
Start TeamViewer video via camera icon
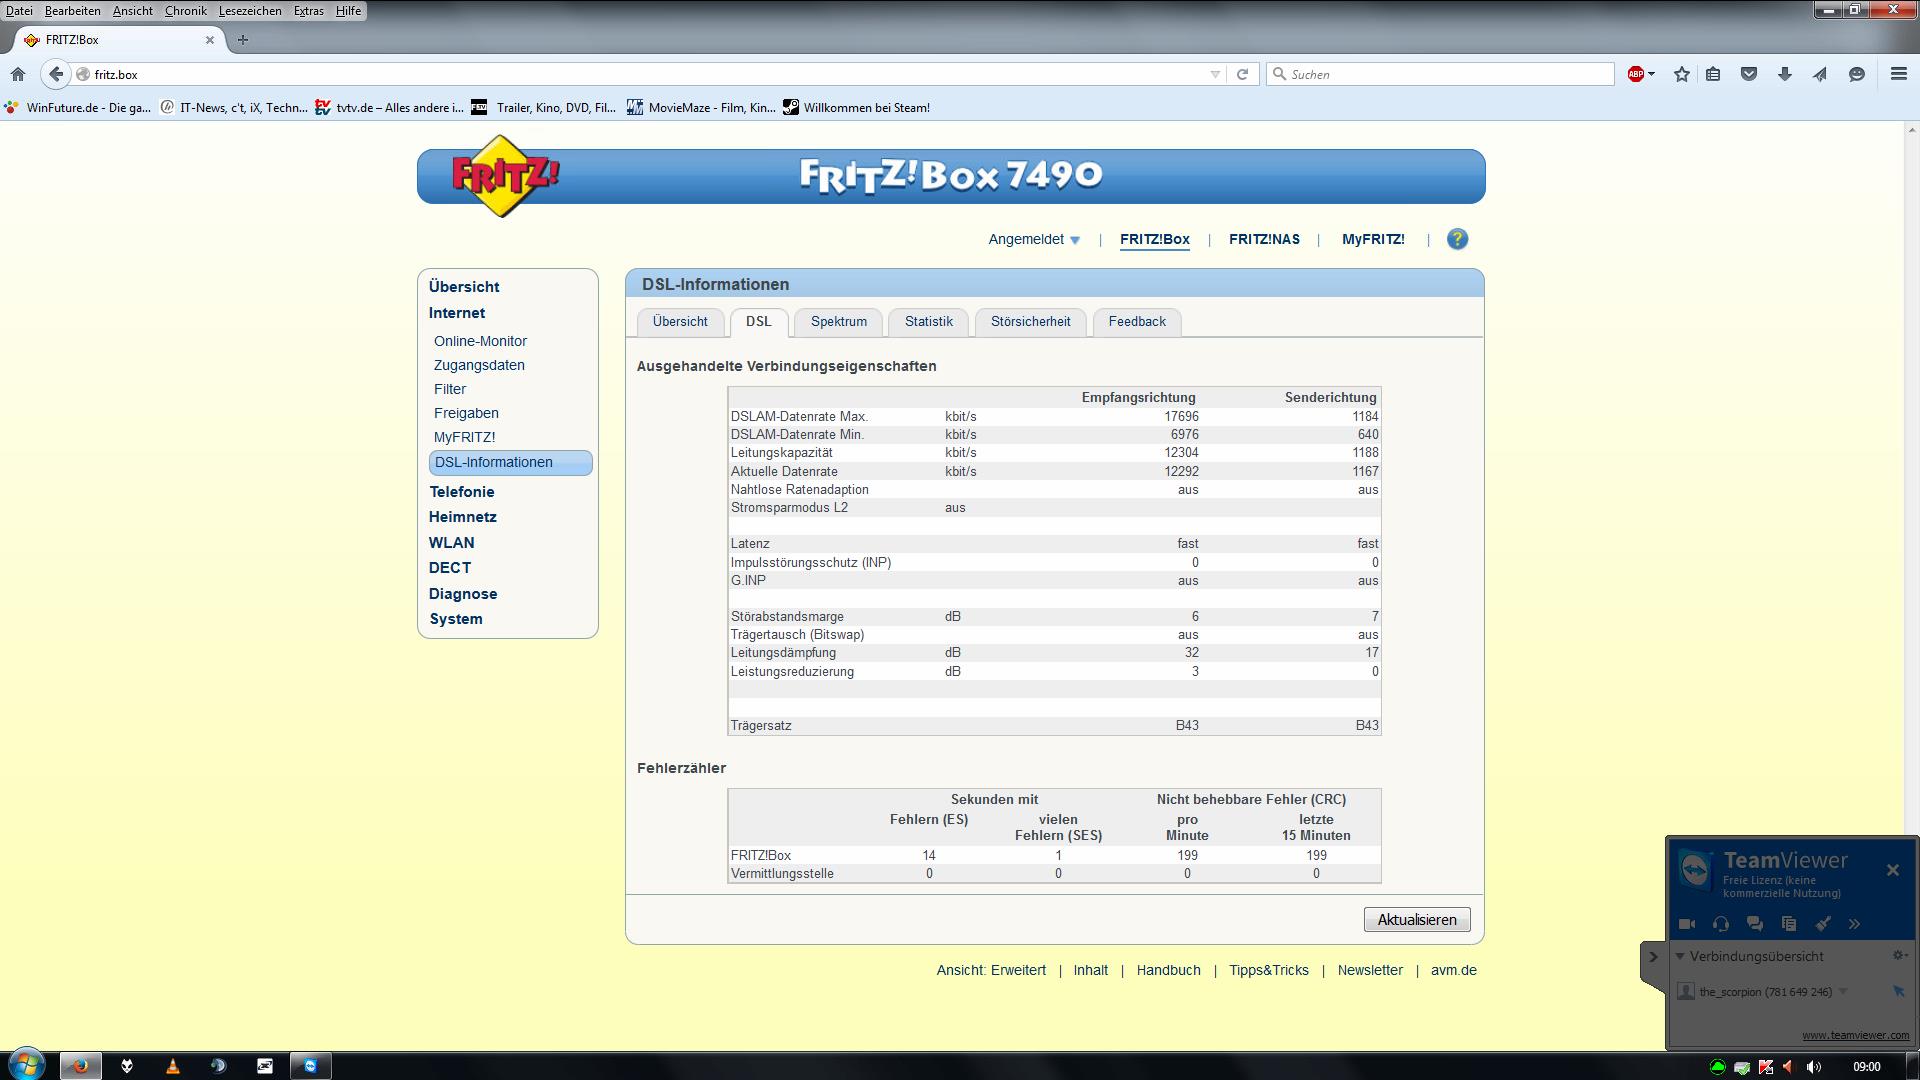[1687, 924]
